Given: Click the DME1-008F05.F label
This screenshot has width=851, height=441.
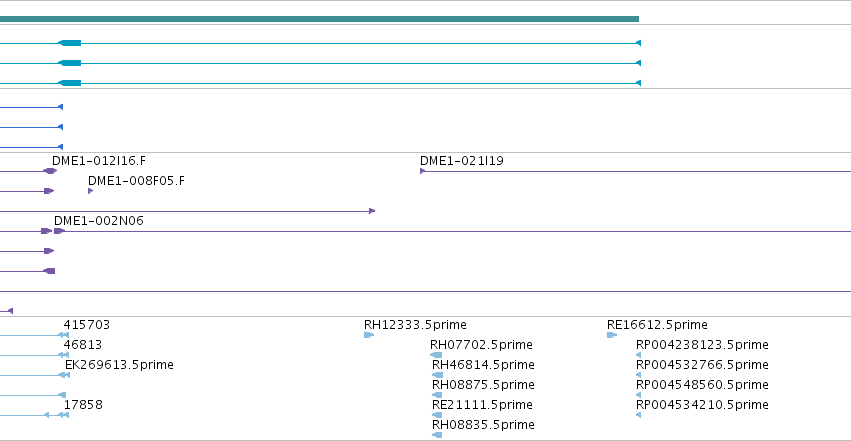Looking at the screenshot, I should coord(136,181).
